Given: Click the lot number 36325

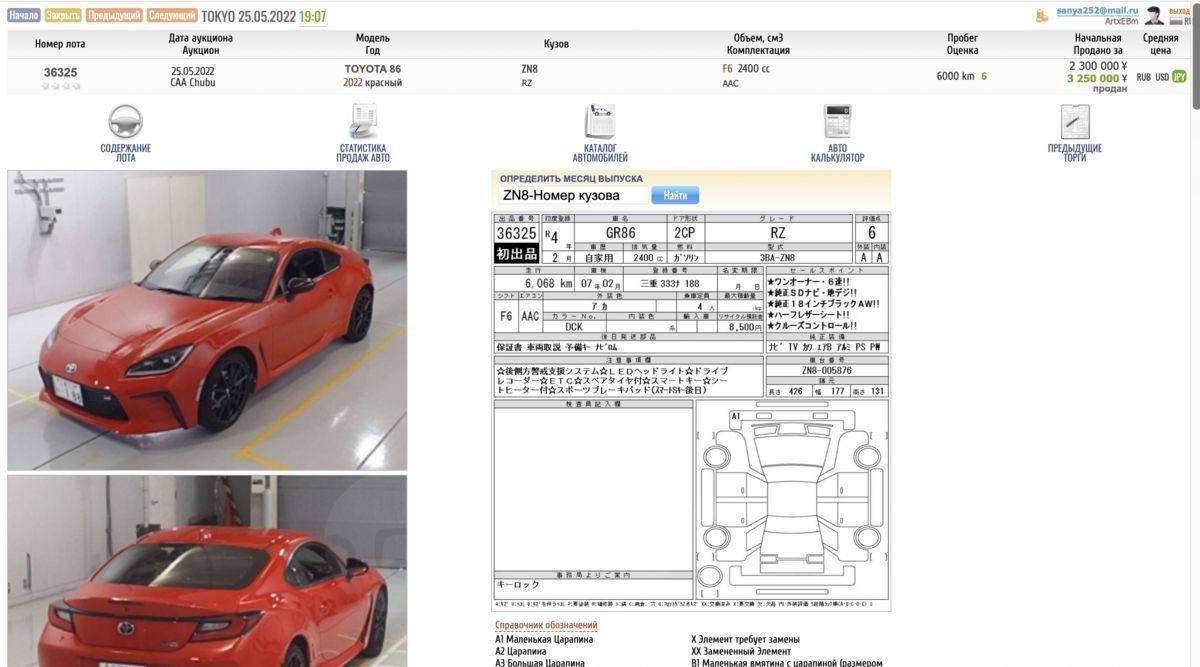Looking at the screenshot, I should click(x=60, y=72).
